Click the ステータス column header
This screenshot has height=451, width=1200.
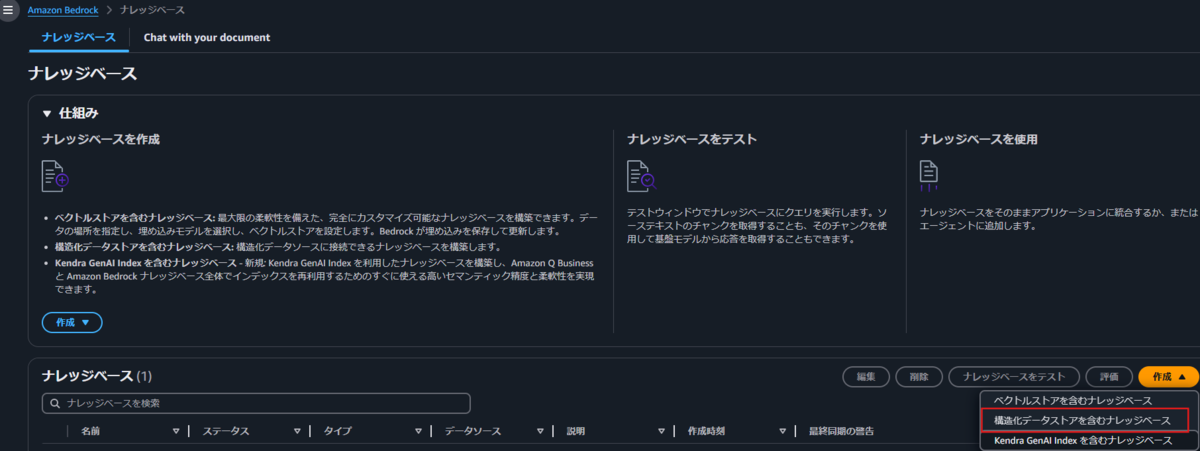[226, 431]
